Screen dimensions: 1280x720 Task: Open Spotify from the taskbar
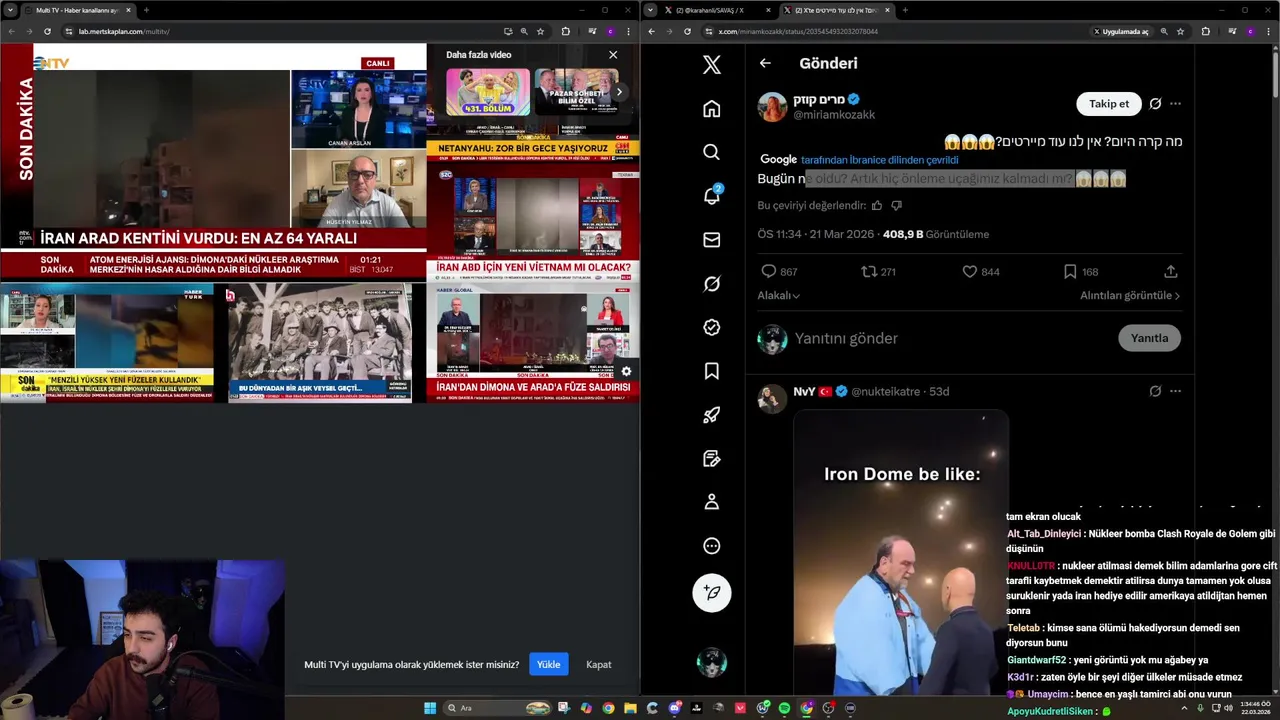pos(784,708)
